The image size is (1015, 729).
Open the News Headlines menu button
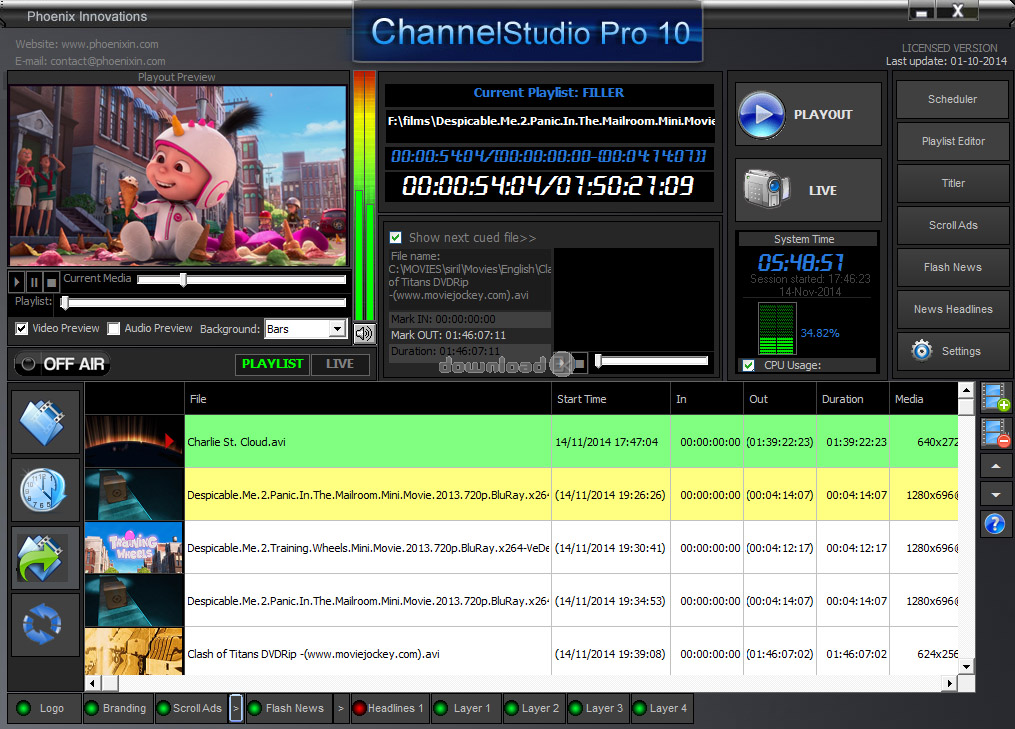[x=953, y=309]
